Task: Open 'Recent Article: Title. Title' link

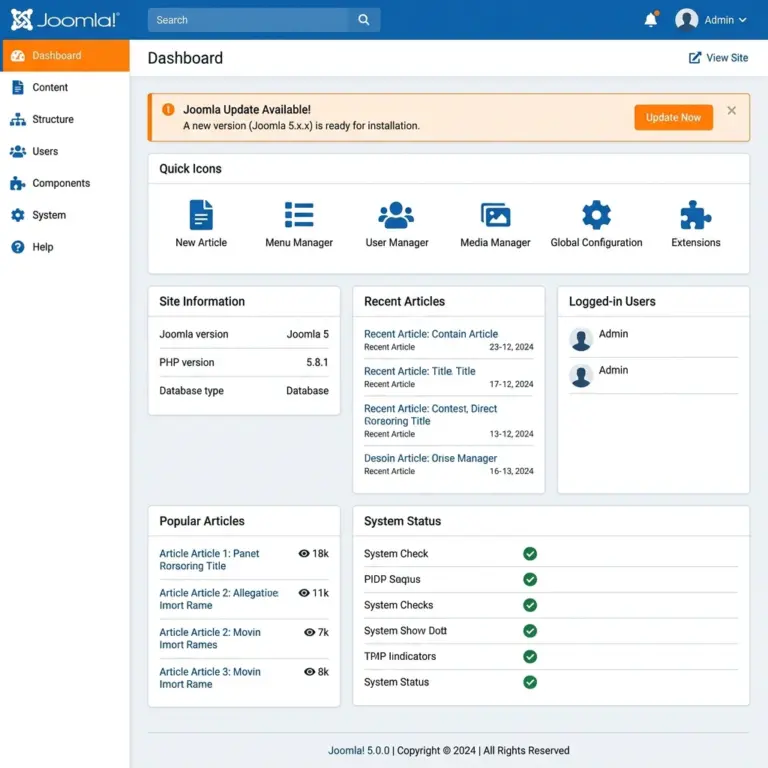Action: [419, 371]
